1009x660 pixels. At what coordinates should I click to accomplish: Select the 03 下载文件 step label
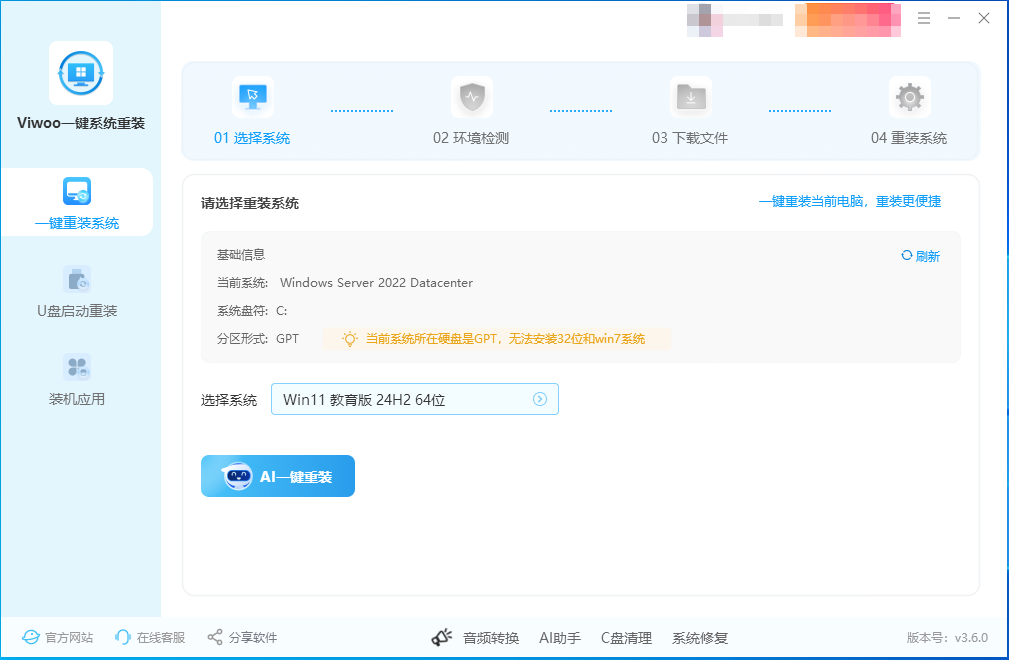[690, 138]
